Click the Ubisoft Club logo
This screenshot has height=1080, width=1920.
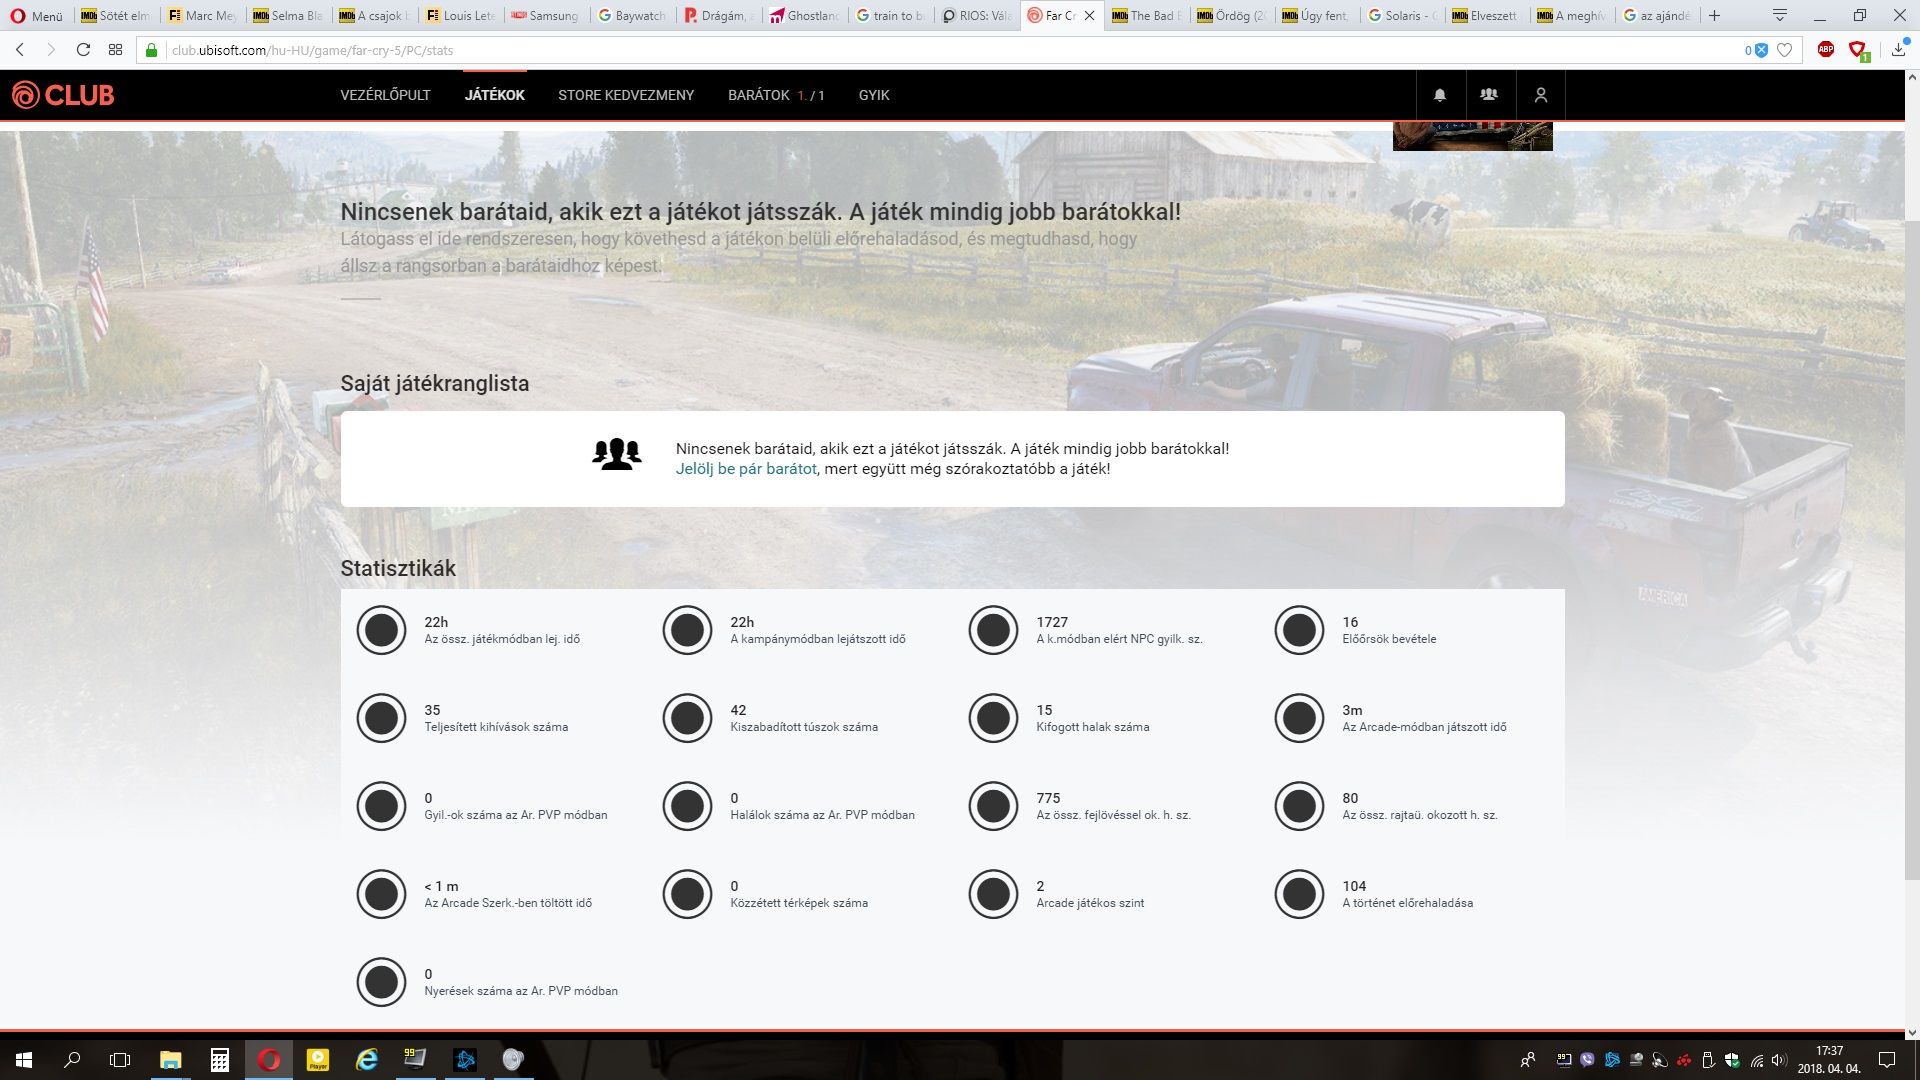[x=63, y=95]
